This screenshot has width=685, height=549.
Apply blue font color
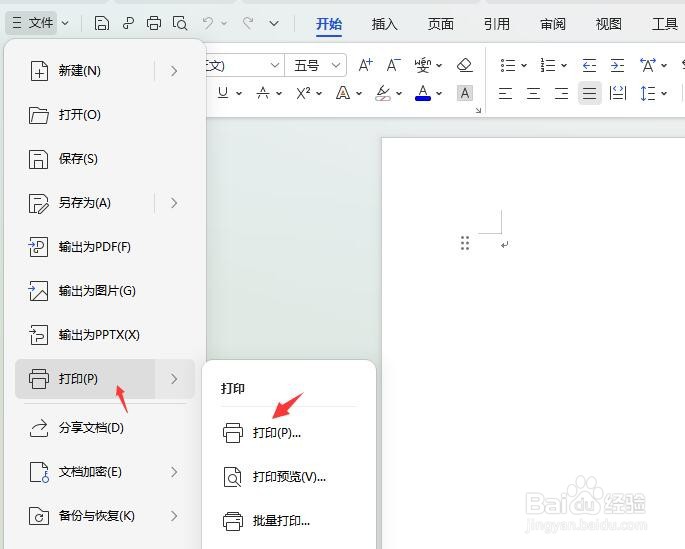[x=423, y=93]
